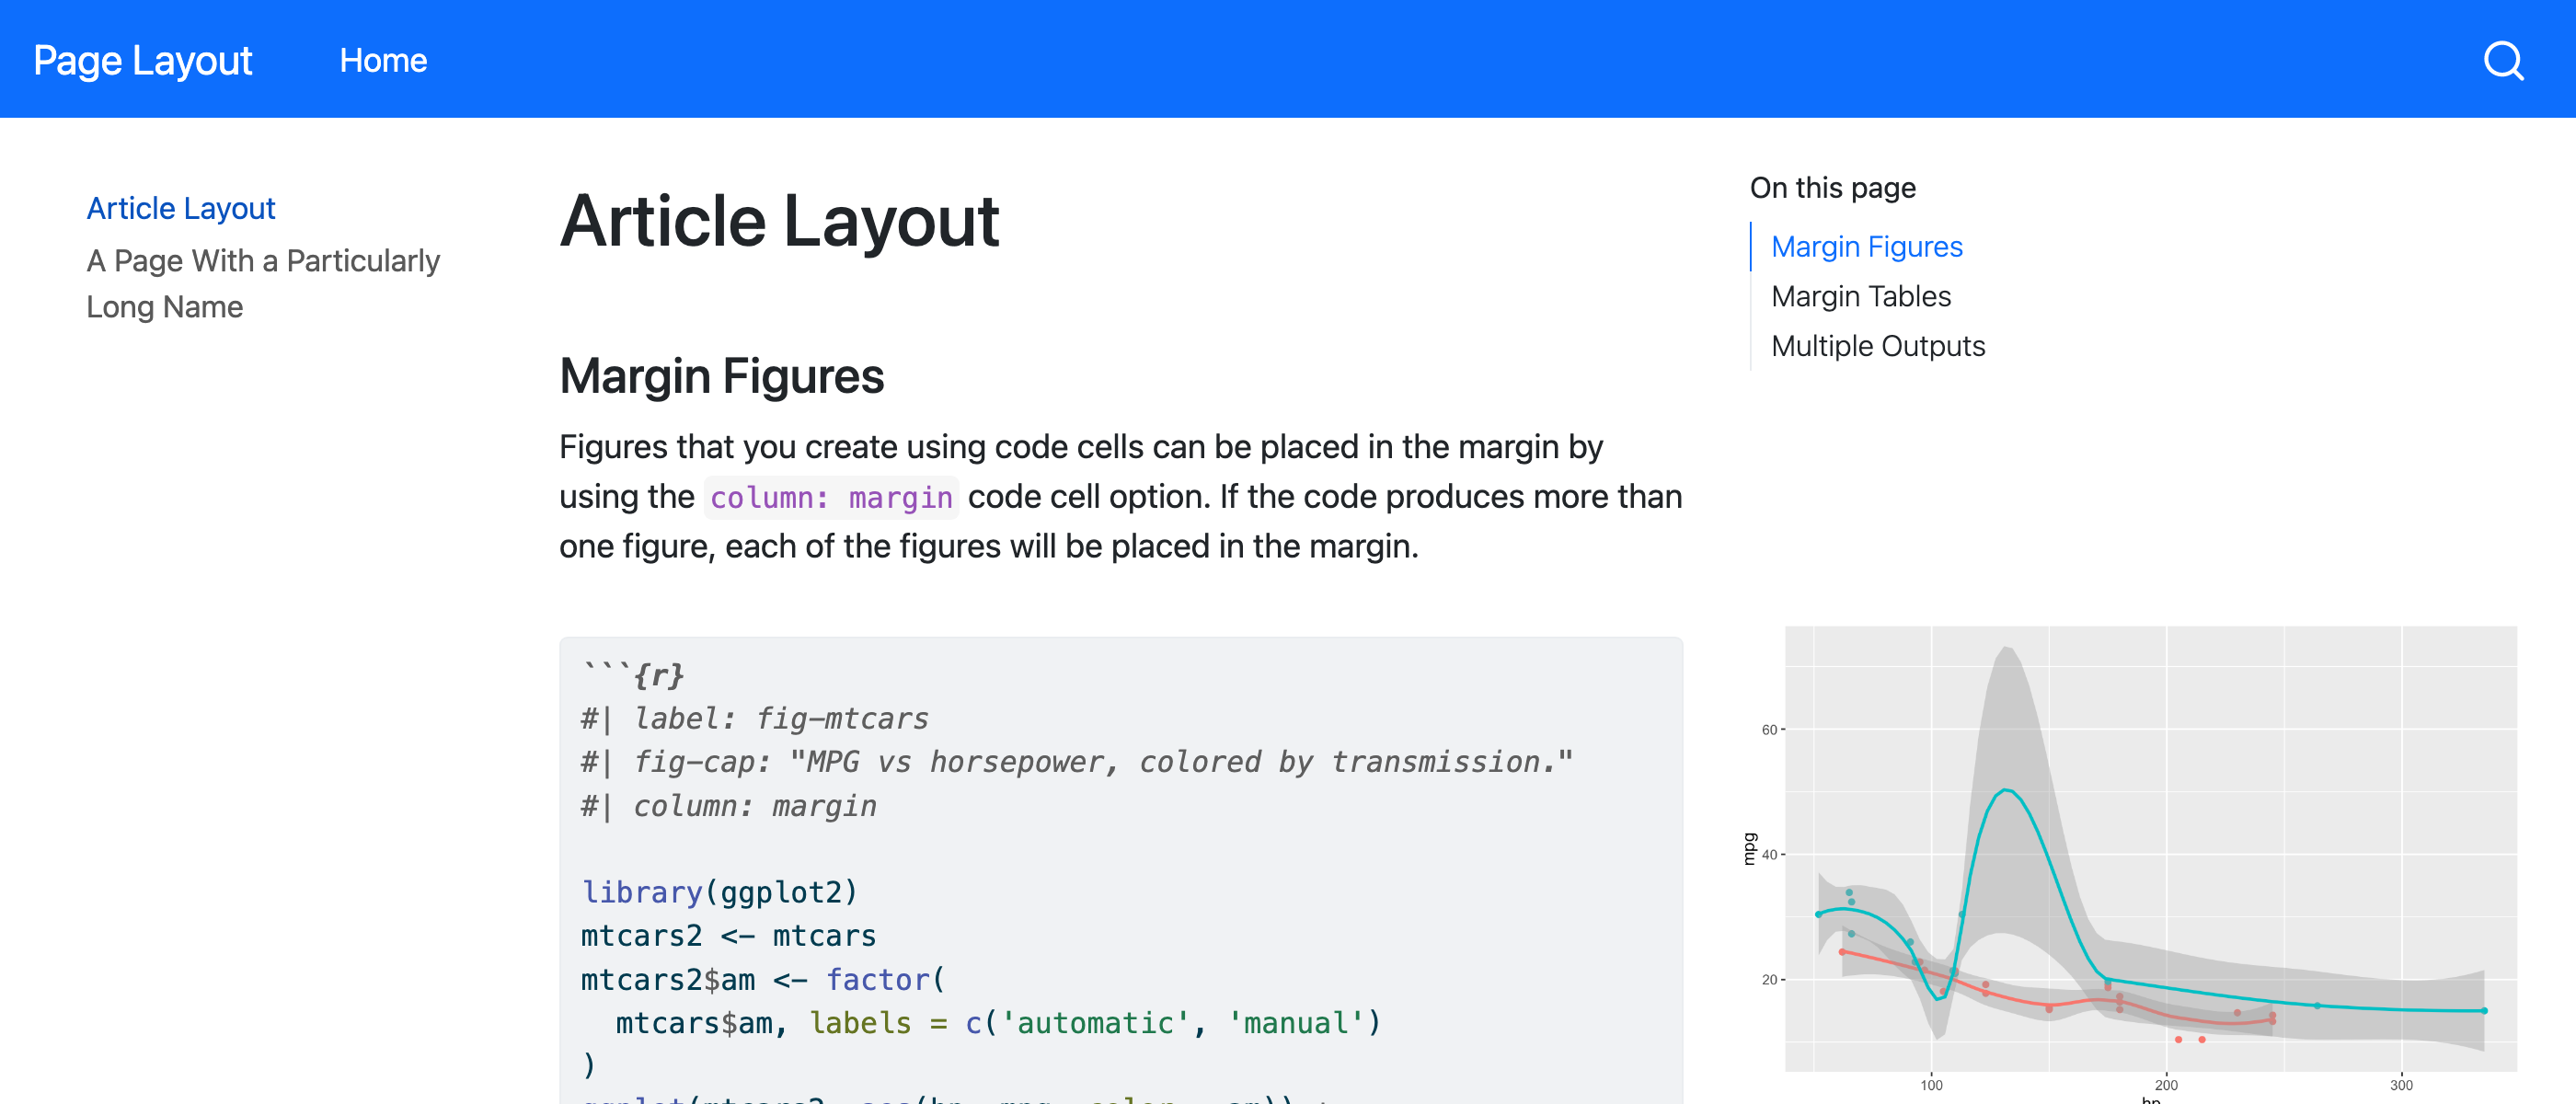Click the fig-cap option in the code cell

pos(1075,761)
